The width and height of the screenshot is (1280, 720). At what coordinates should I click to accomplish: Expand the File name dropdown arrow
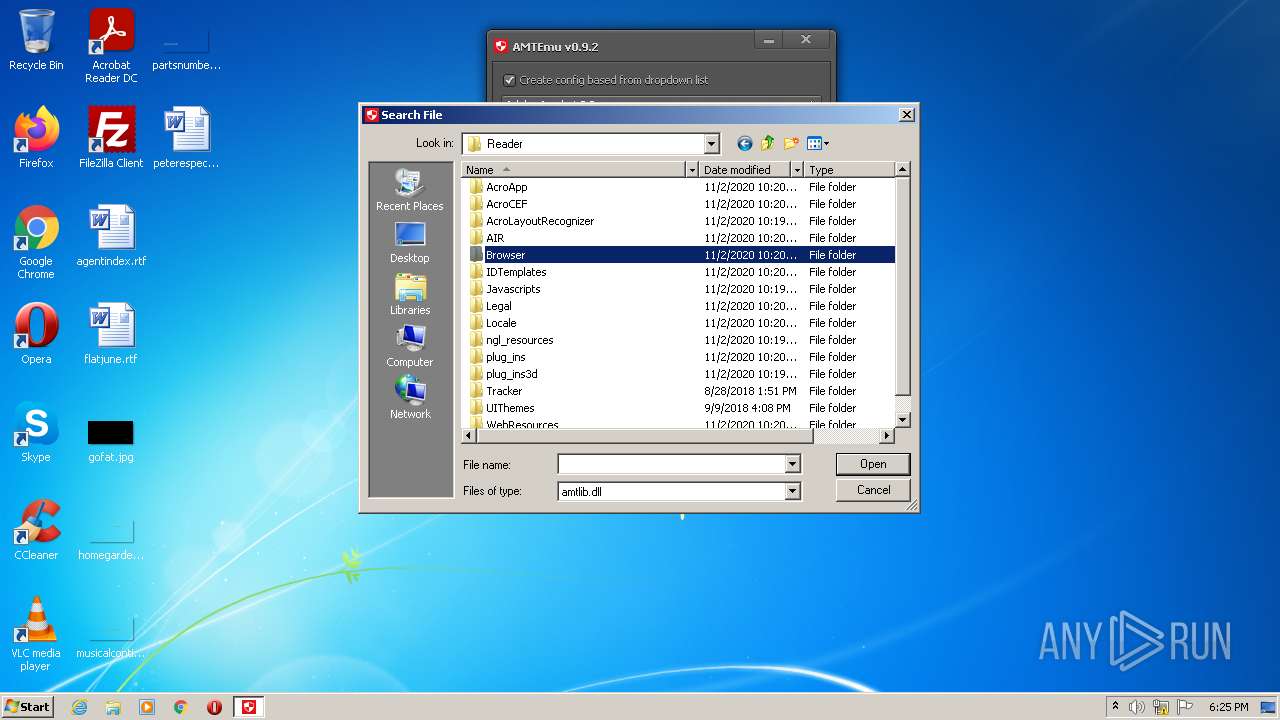(792, 464)
